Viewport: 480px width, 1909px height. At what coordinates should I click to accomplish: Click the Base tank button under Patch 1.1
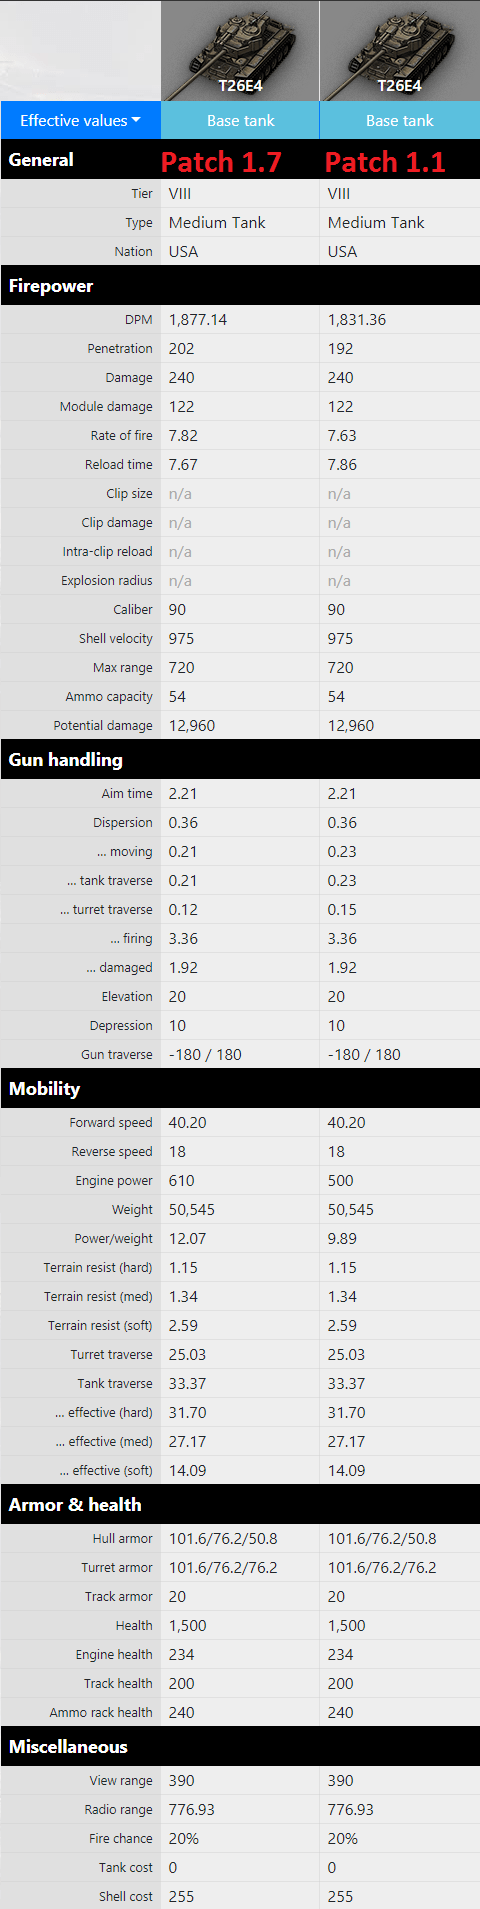point(400,120)
